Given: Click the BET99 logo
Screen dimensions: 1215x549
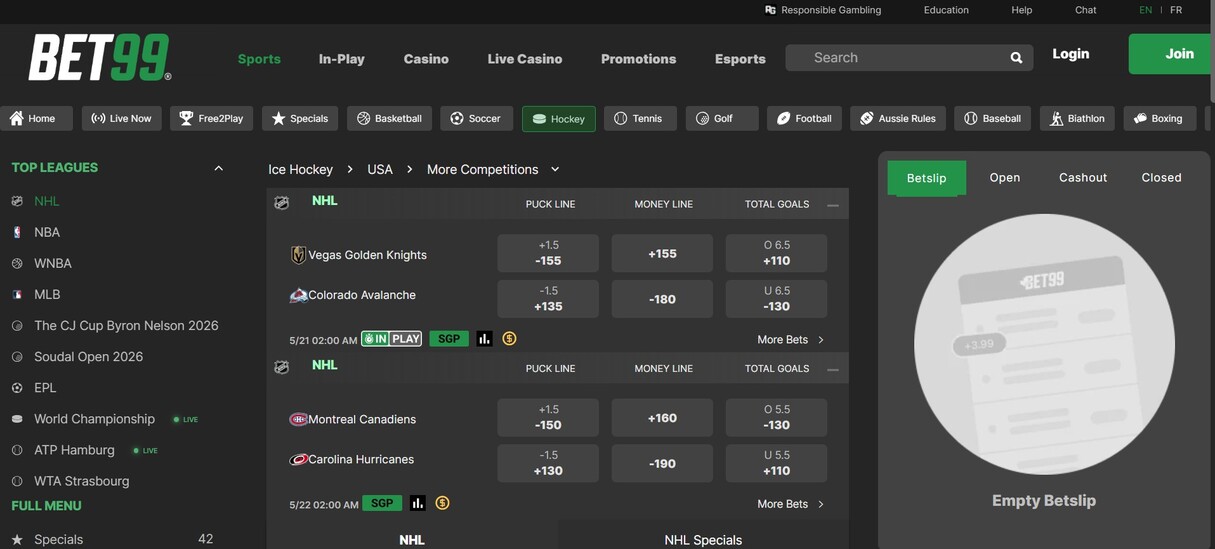Looking at the screenshot, I should 100,58.
